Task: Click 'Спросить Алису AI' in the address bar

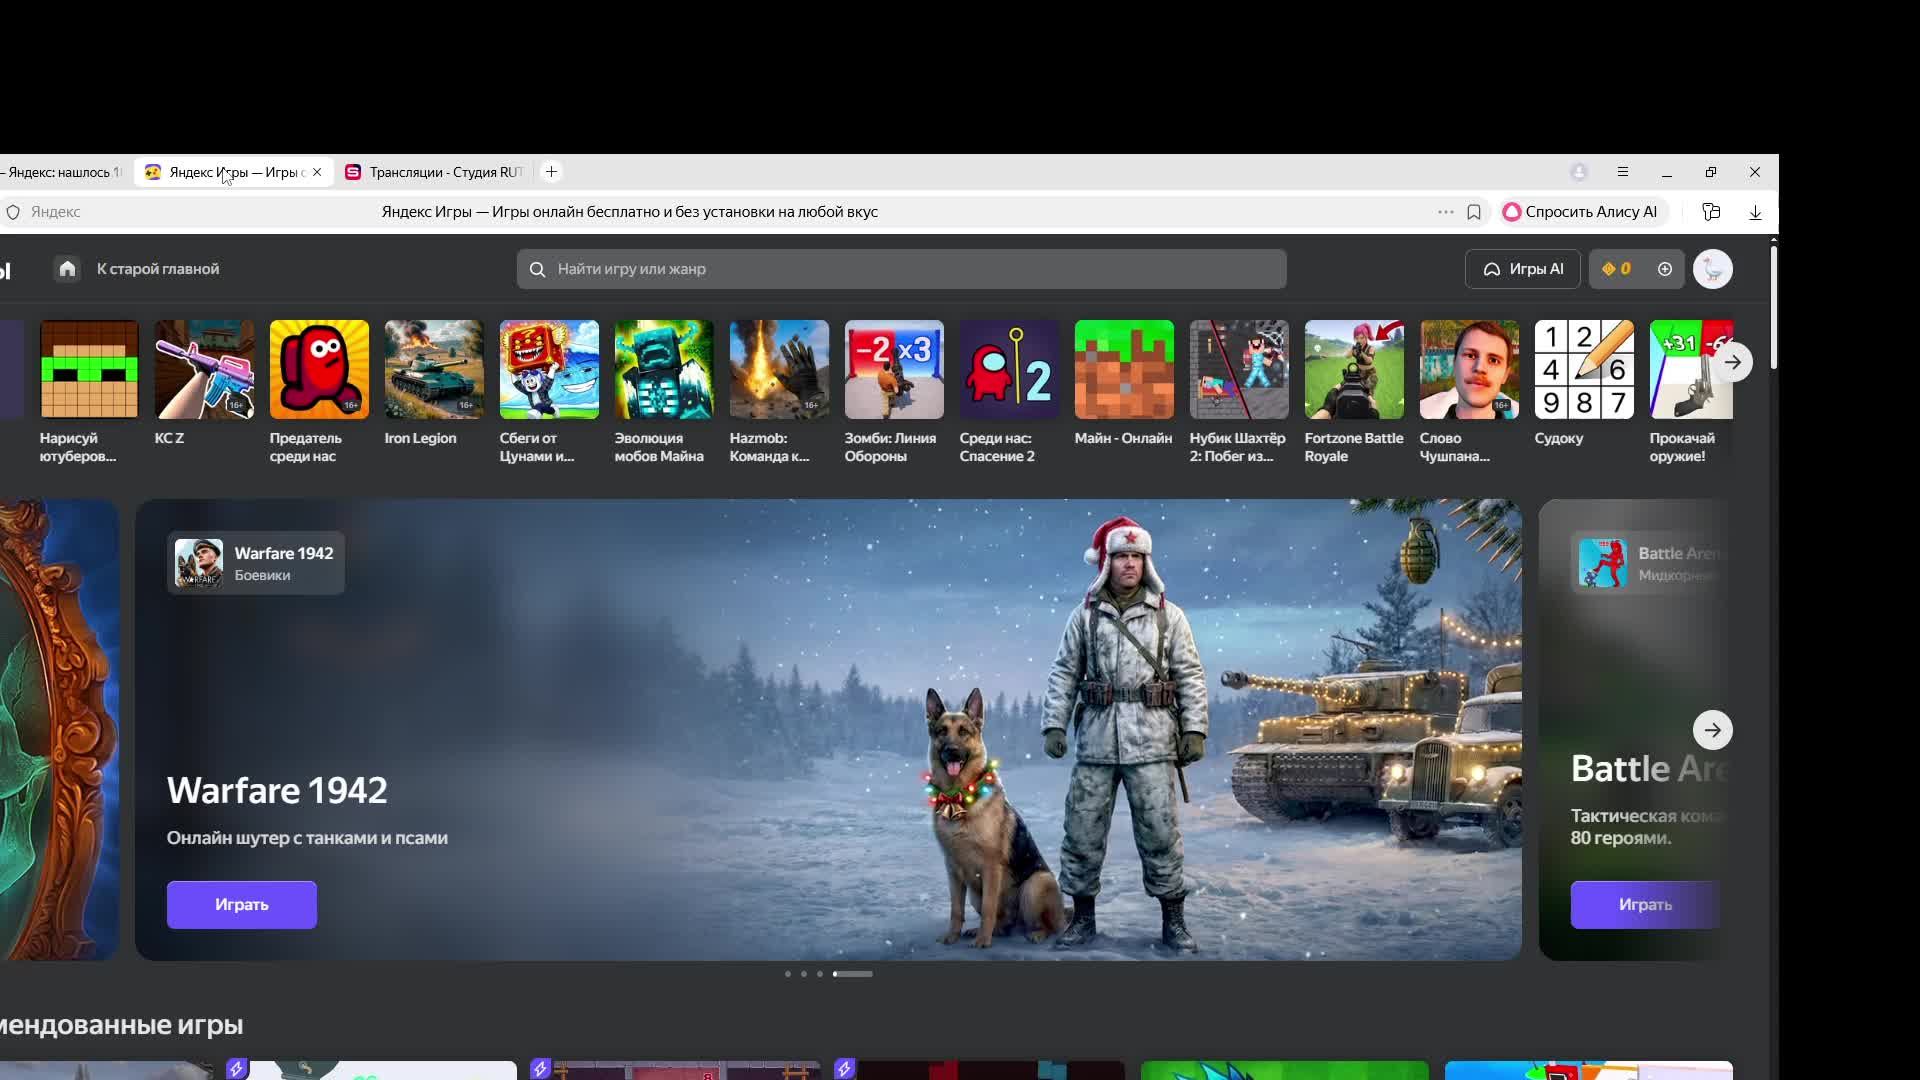Action: [1580, 212]
